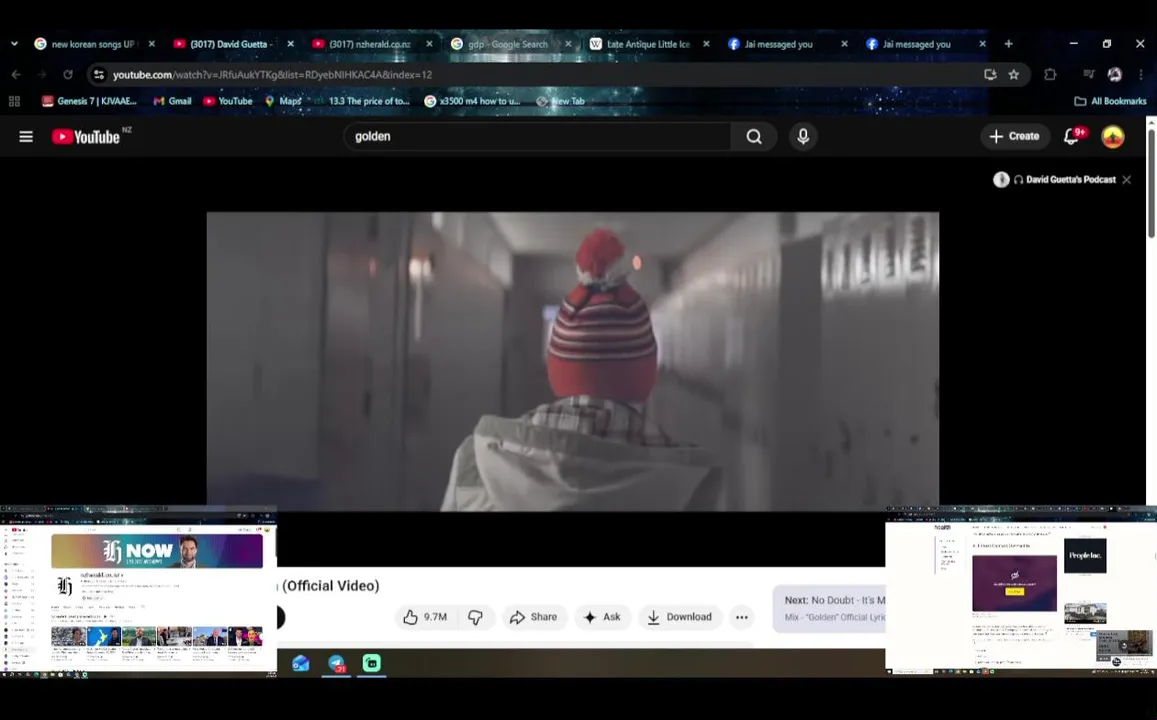Open Chrome apps grid shortcut
This screenshot has height=720, width=1157.
pos(14,101)
